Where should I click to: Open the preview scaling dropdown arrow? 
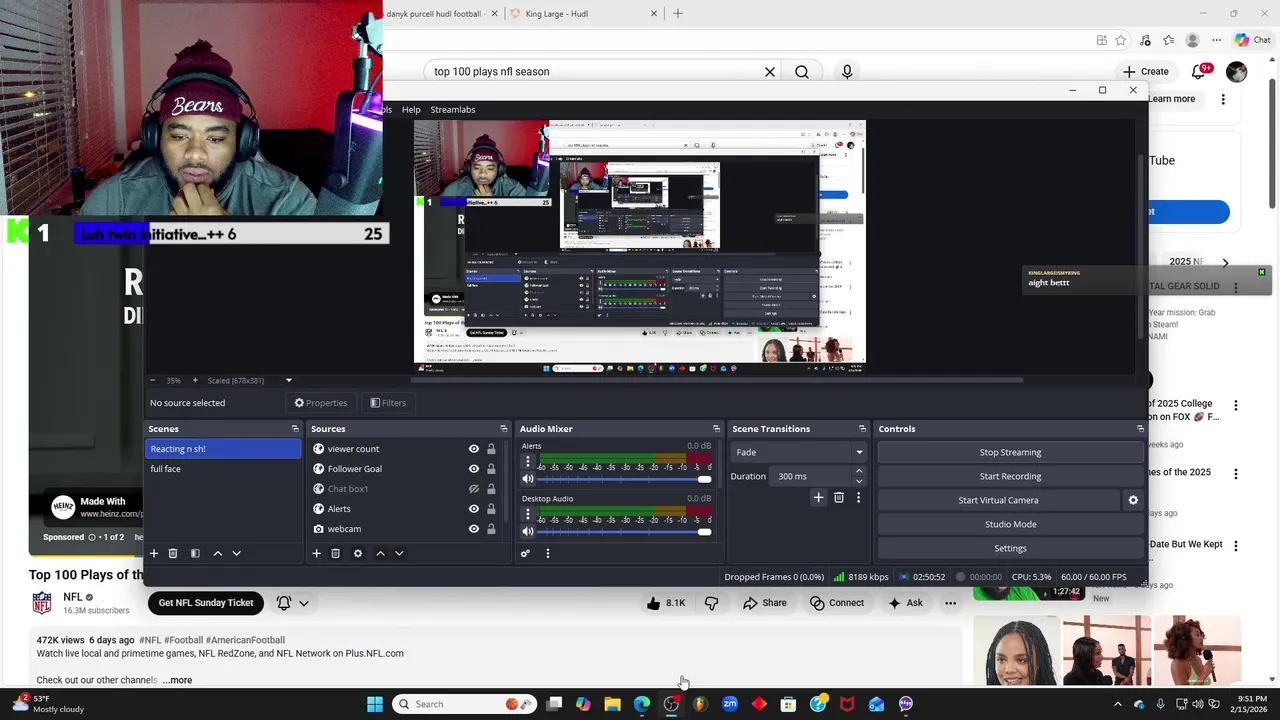coord(289,380)
